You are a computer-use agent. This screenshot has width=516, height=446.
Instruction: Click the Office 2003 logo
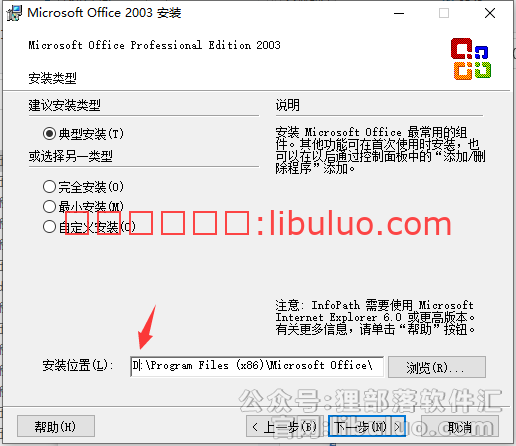coord(471,59)
